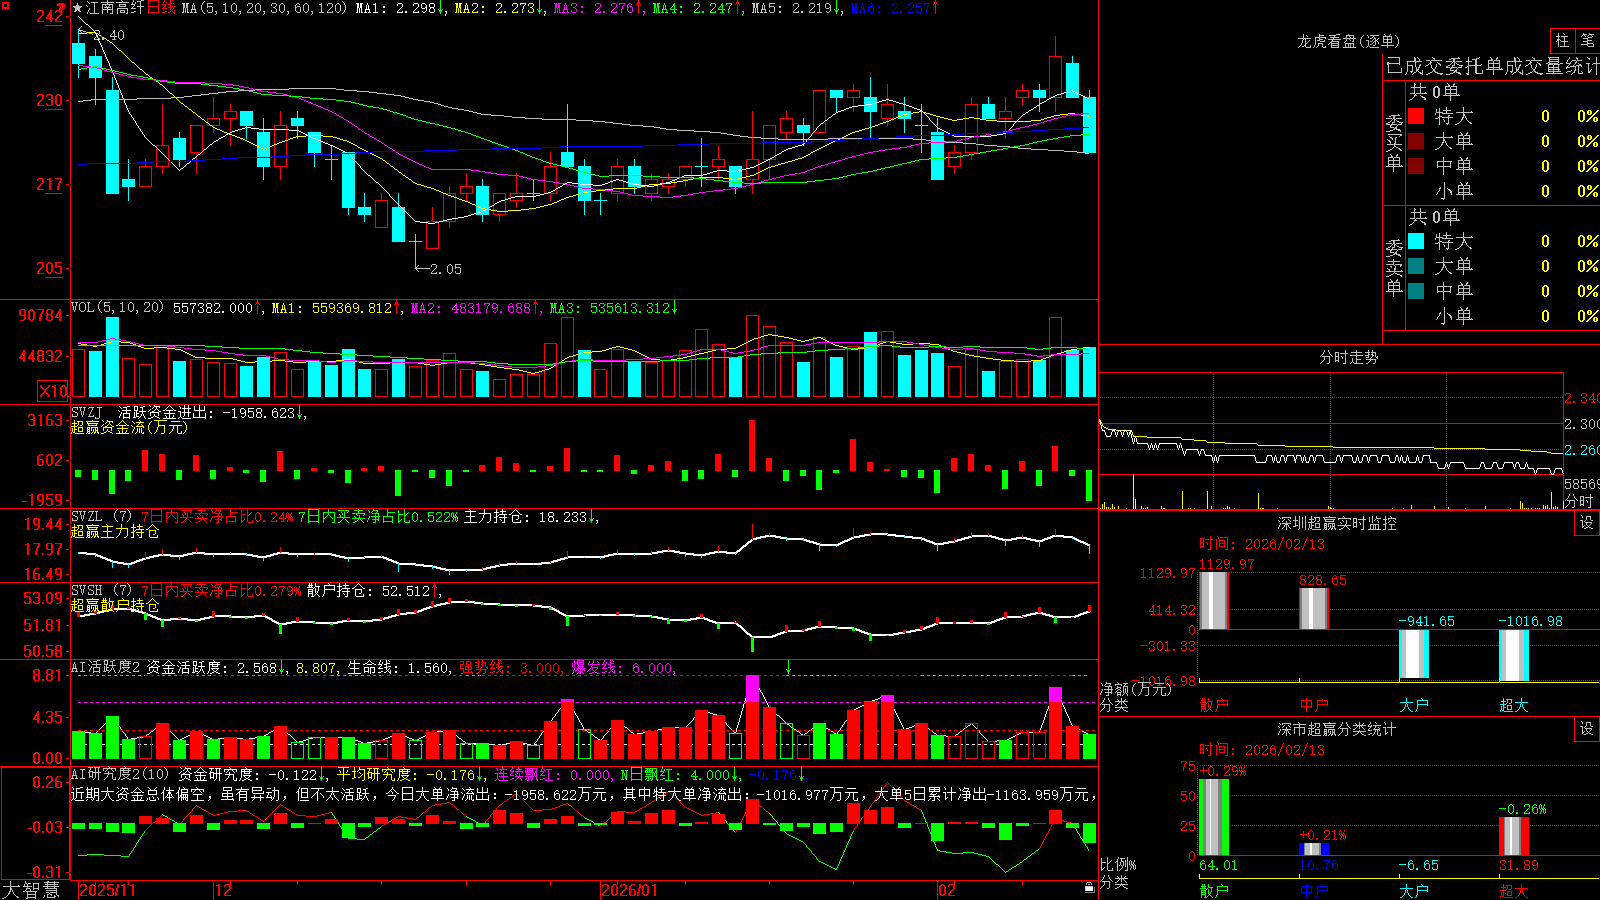Click the teal 中单 sell-order swatch
The image size is (1600, 900).
tap(1416, 290)
